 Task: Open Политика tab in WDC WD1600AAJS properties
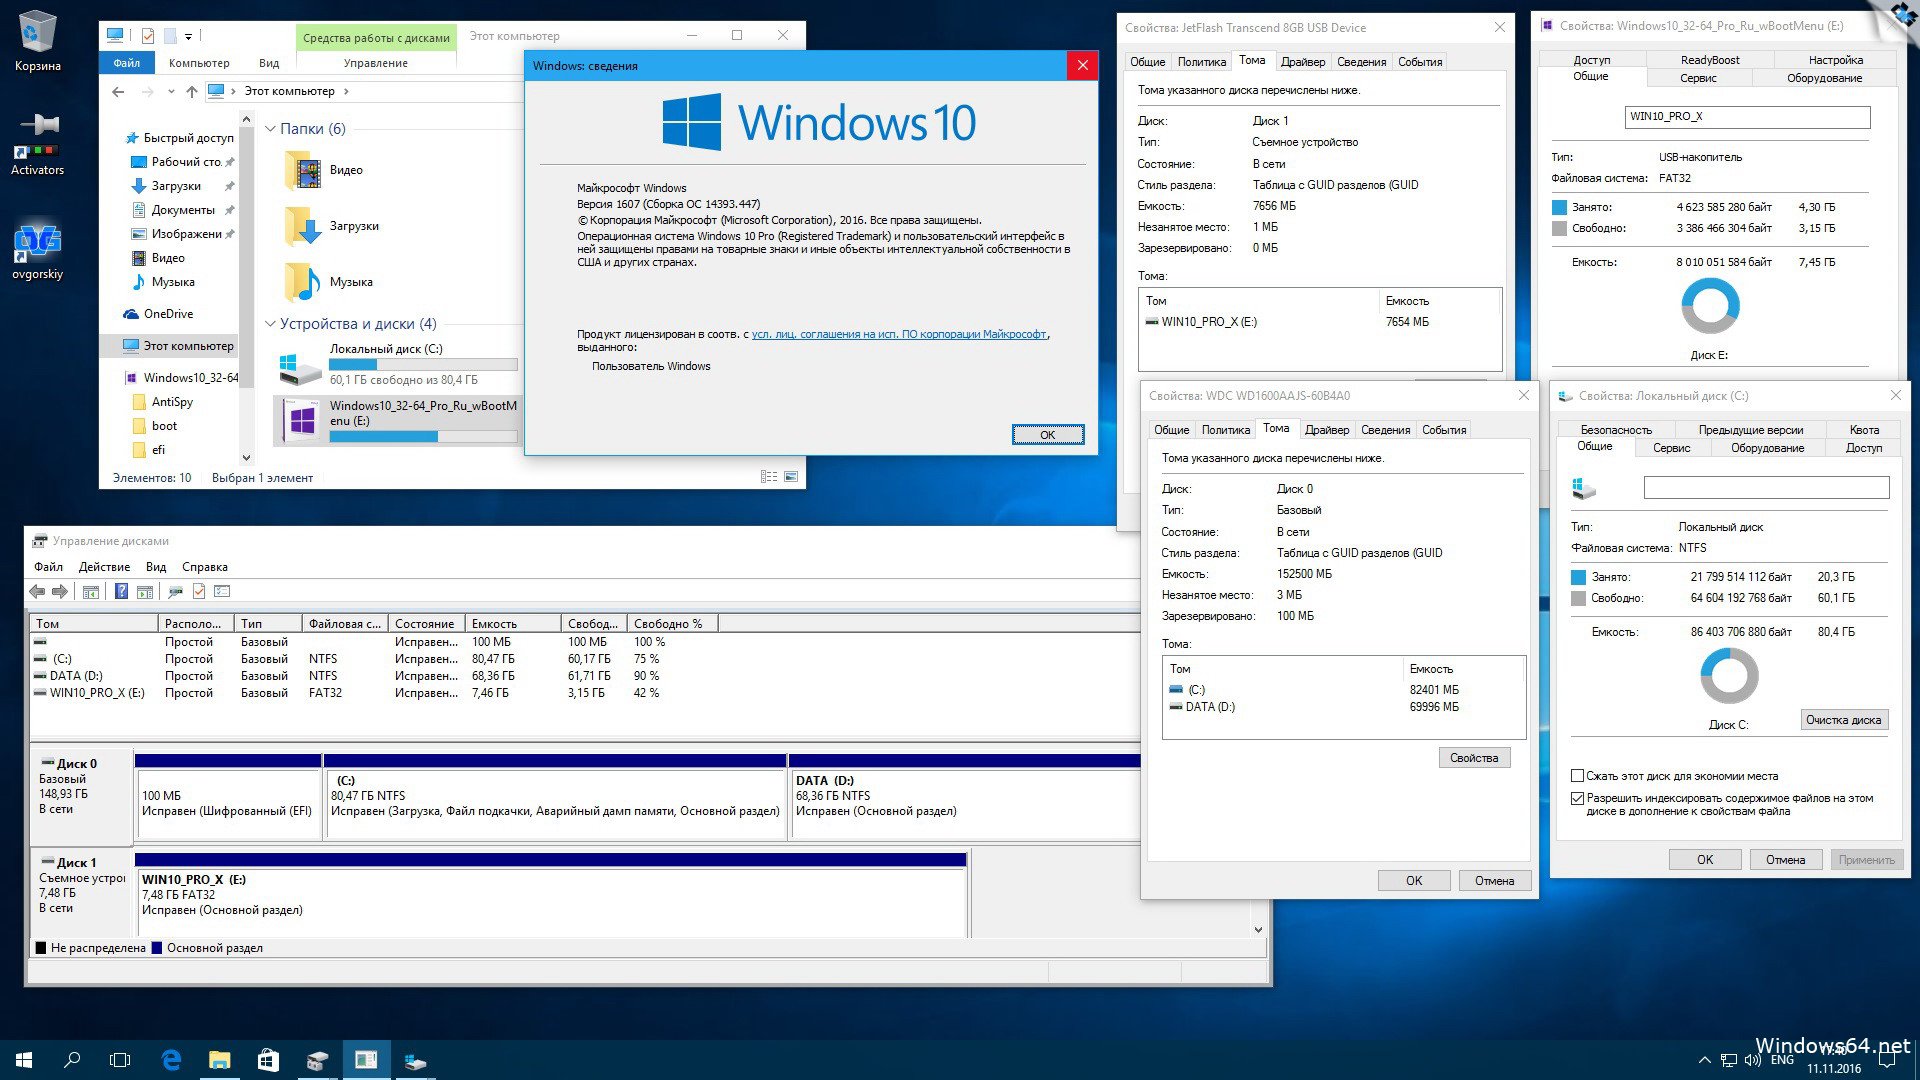click(x=1226, y=430)
